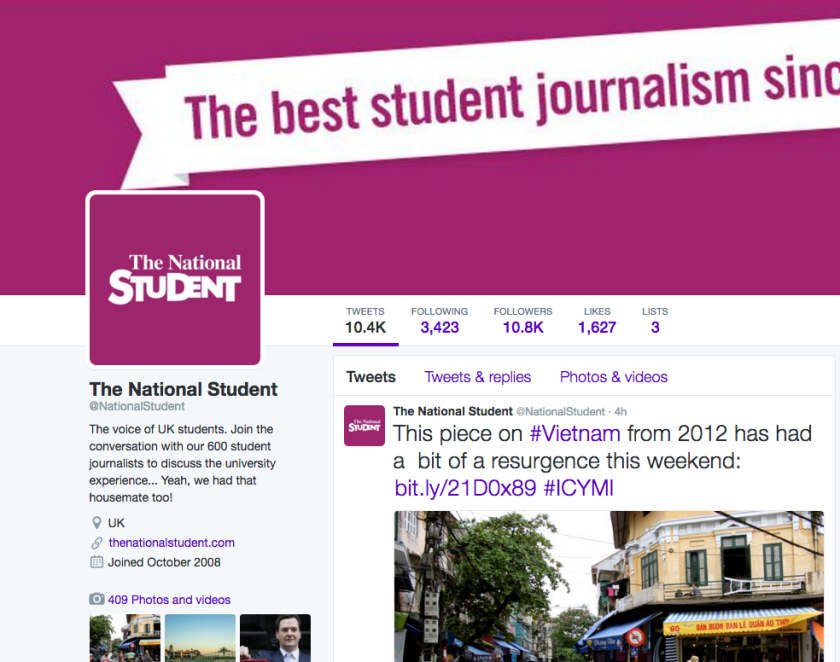The image size is (840, 662).
Task: Open the Tweets count tab
Action: click(365, 320)
